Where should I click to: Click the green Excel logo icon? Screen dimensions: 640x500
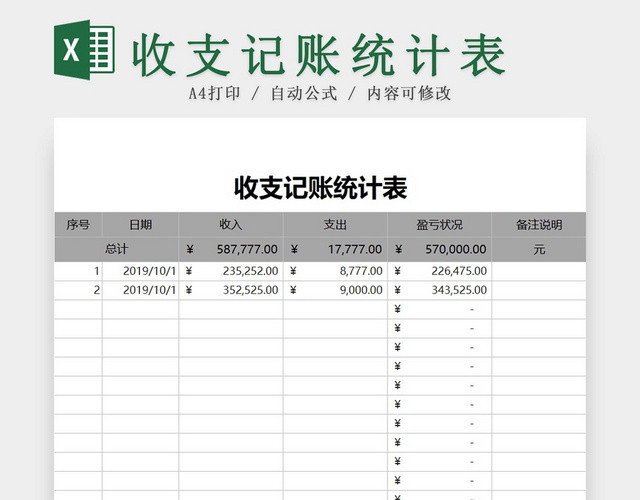coord(84,50)
